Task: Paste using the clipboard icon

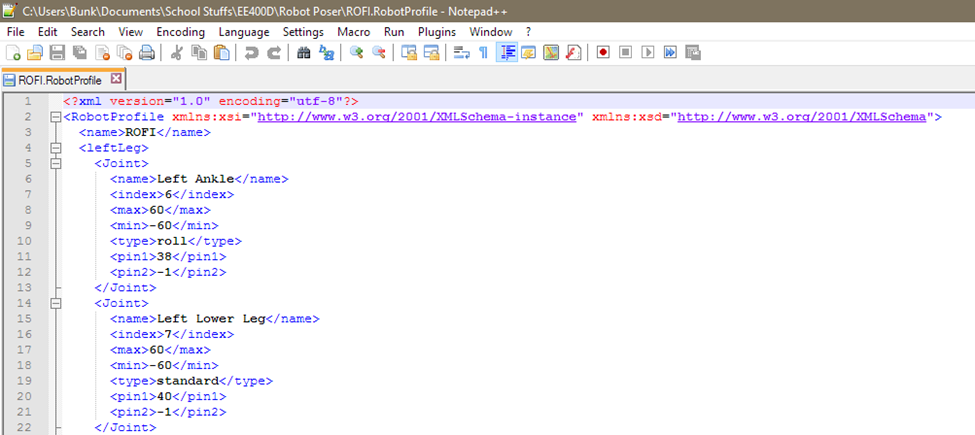Action: point(221,53)
